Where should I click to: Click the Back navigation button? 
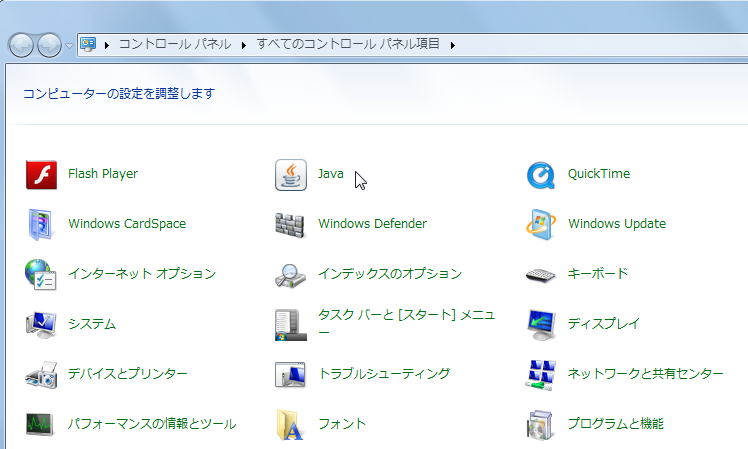(x=21, y=45)
